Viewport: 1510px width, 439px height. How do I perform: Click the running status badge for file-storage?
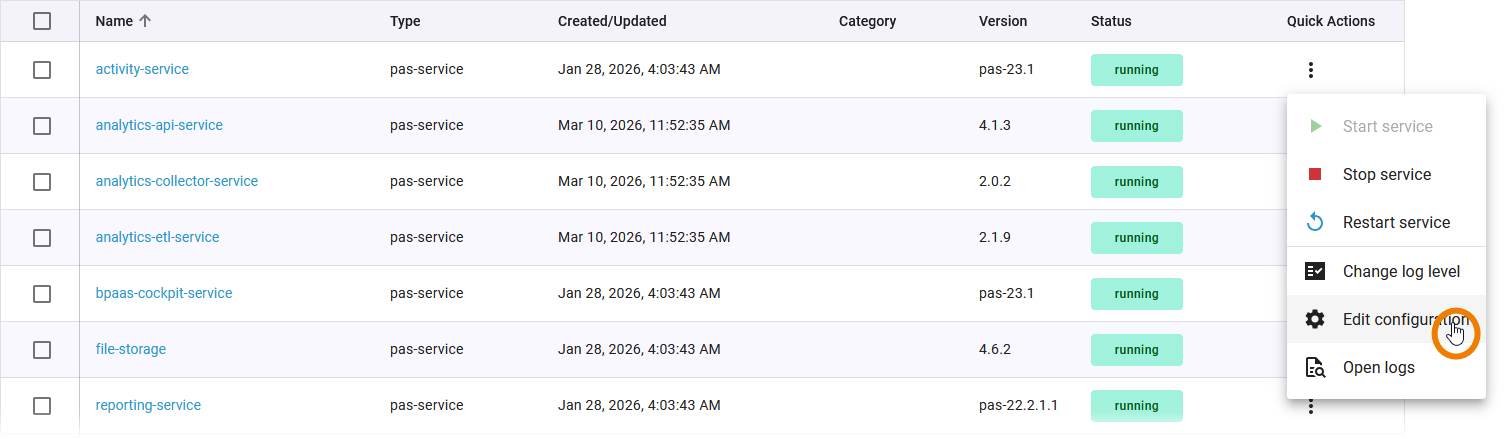(1136, 350)
